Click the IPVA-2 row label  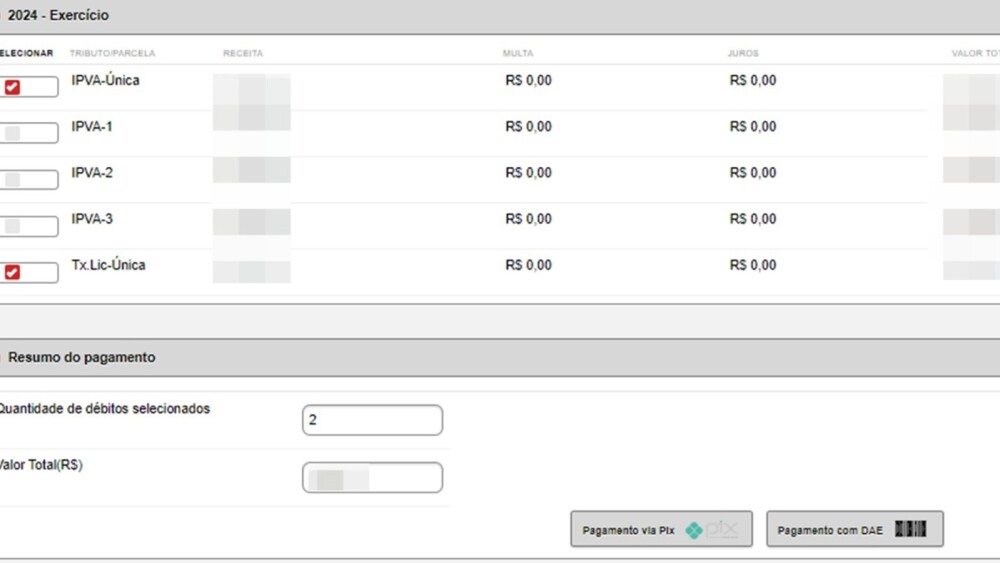(x=92, y=173)
